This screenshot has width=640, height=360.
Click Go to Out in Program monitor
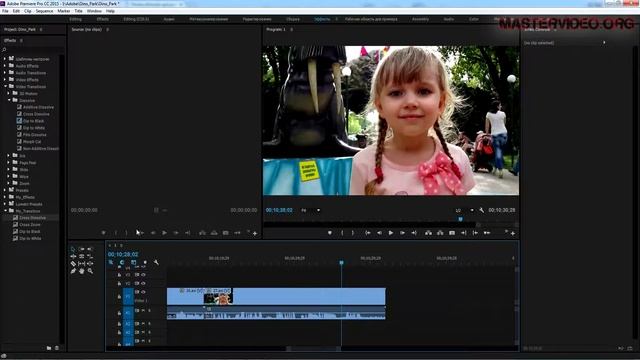pos(414,233)
